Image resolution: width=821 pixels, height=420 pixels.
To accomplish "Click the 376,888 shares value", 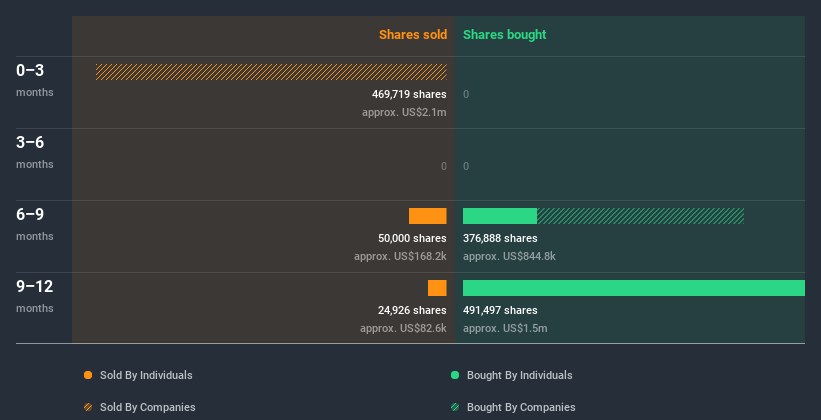I will pos(500,238).
